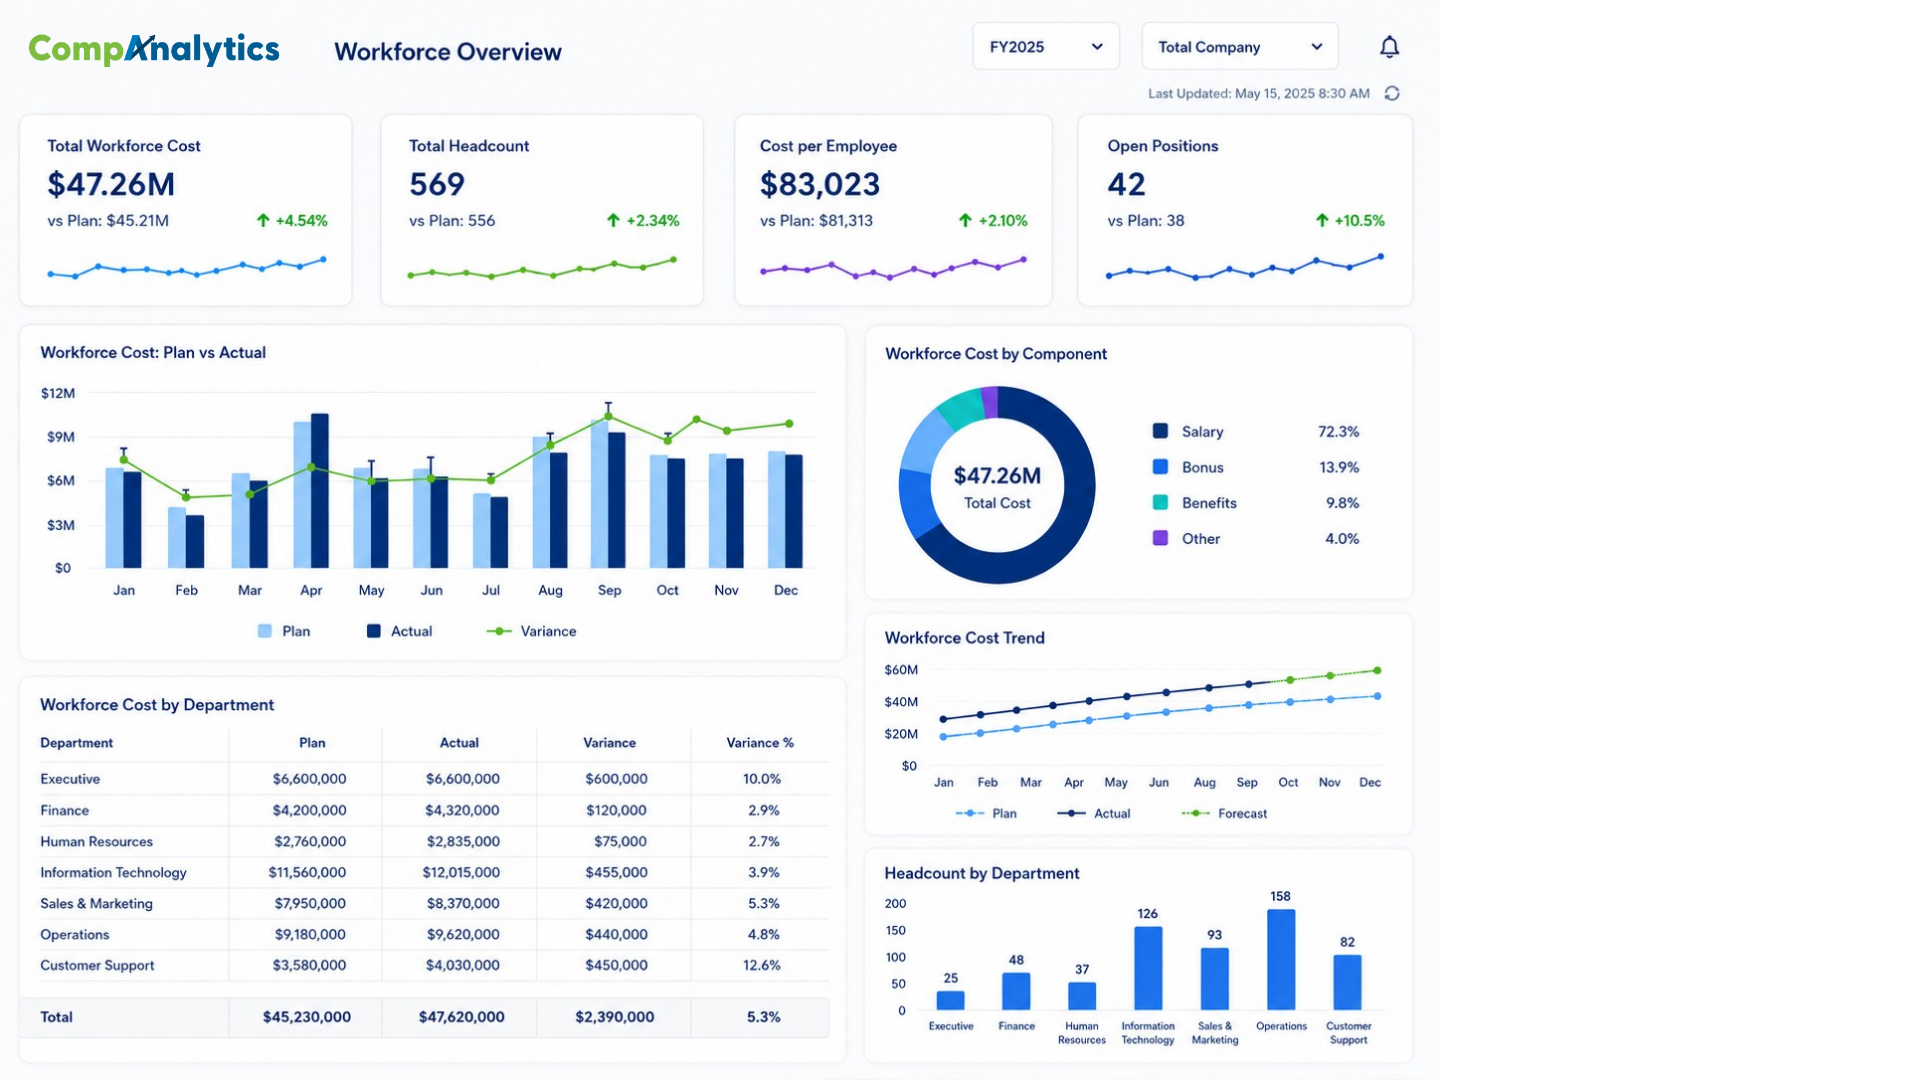This screenshot has width=1920, height=1080.
Task: Click the $12,015,000 actual cost cell
Action: click(460, 872)
